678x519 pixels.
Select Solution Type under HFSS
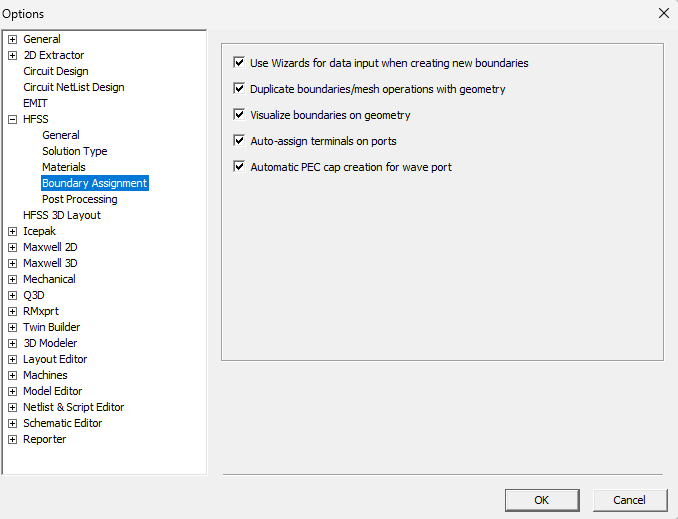[74, 151]
